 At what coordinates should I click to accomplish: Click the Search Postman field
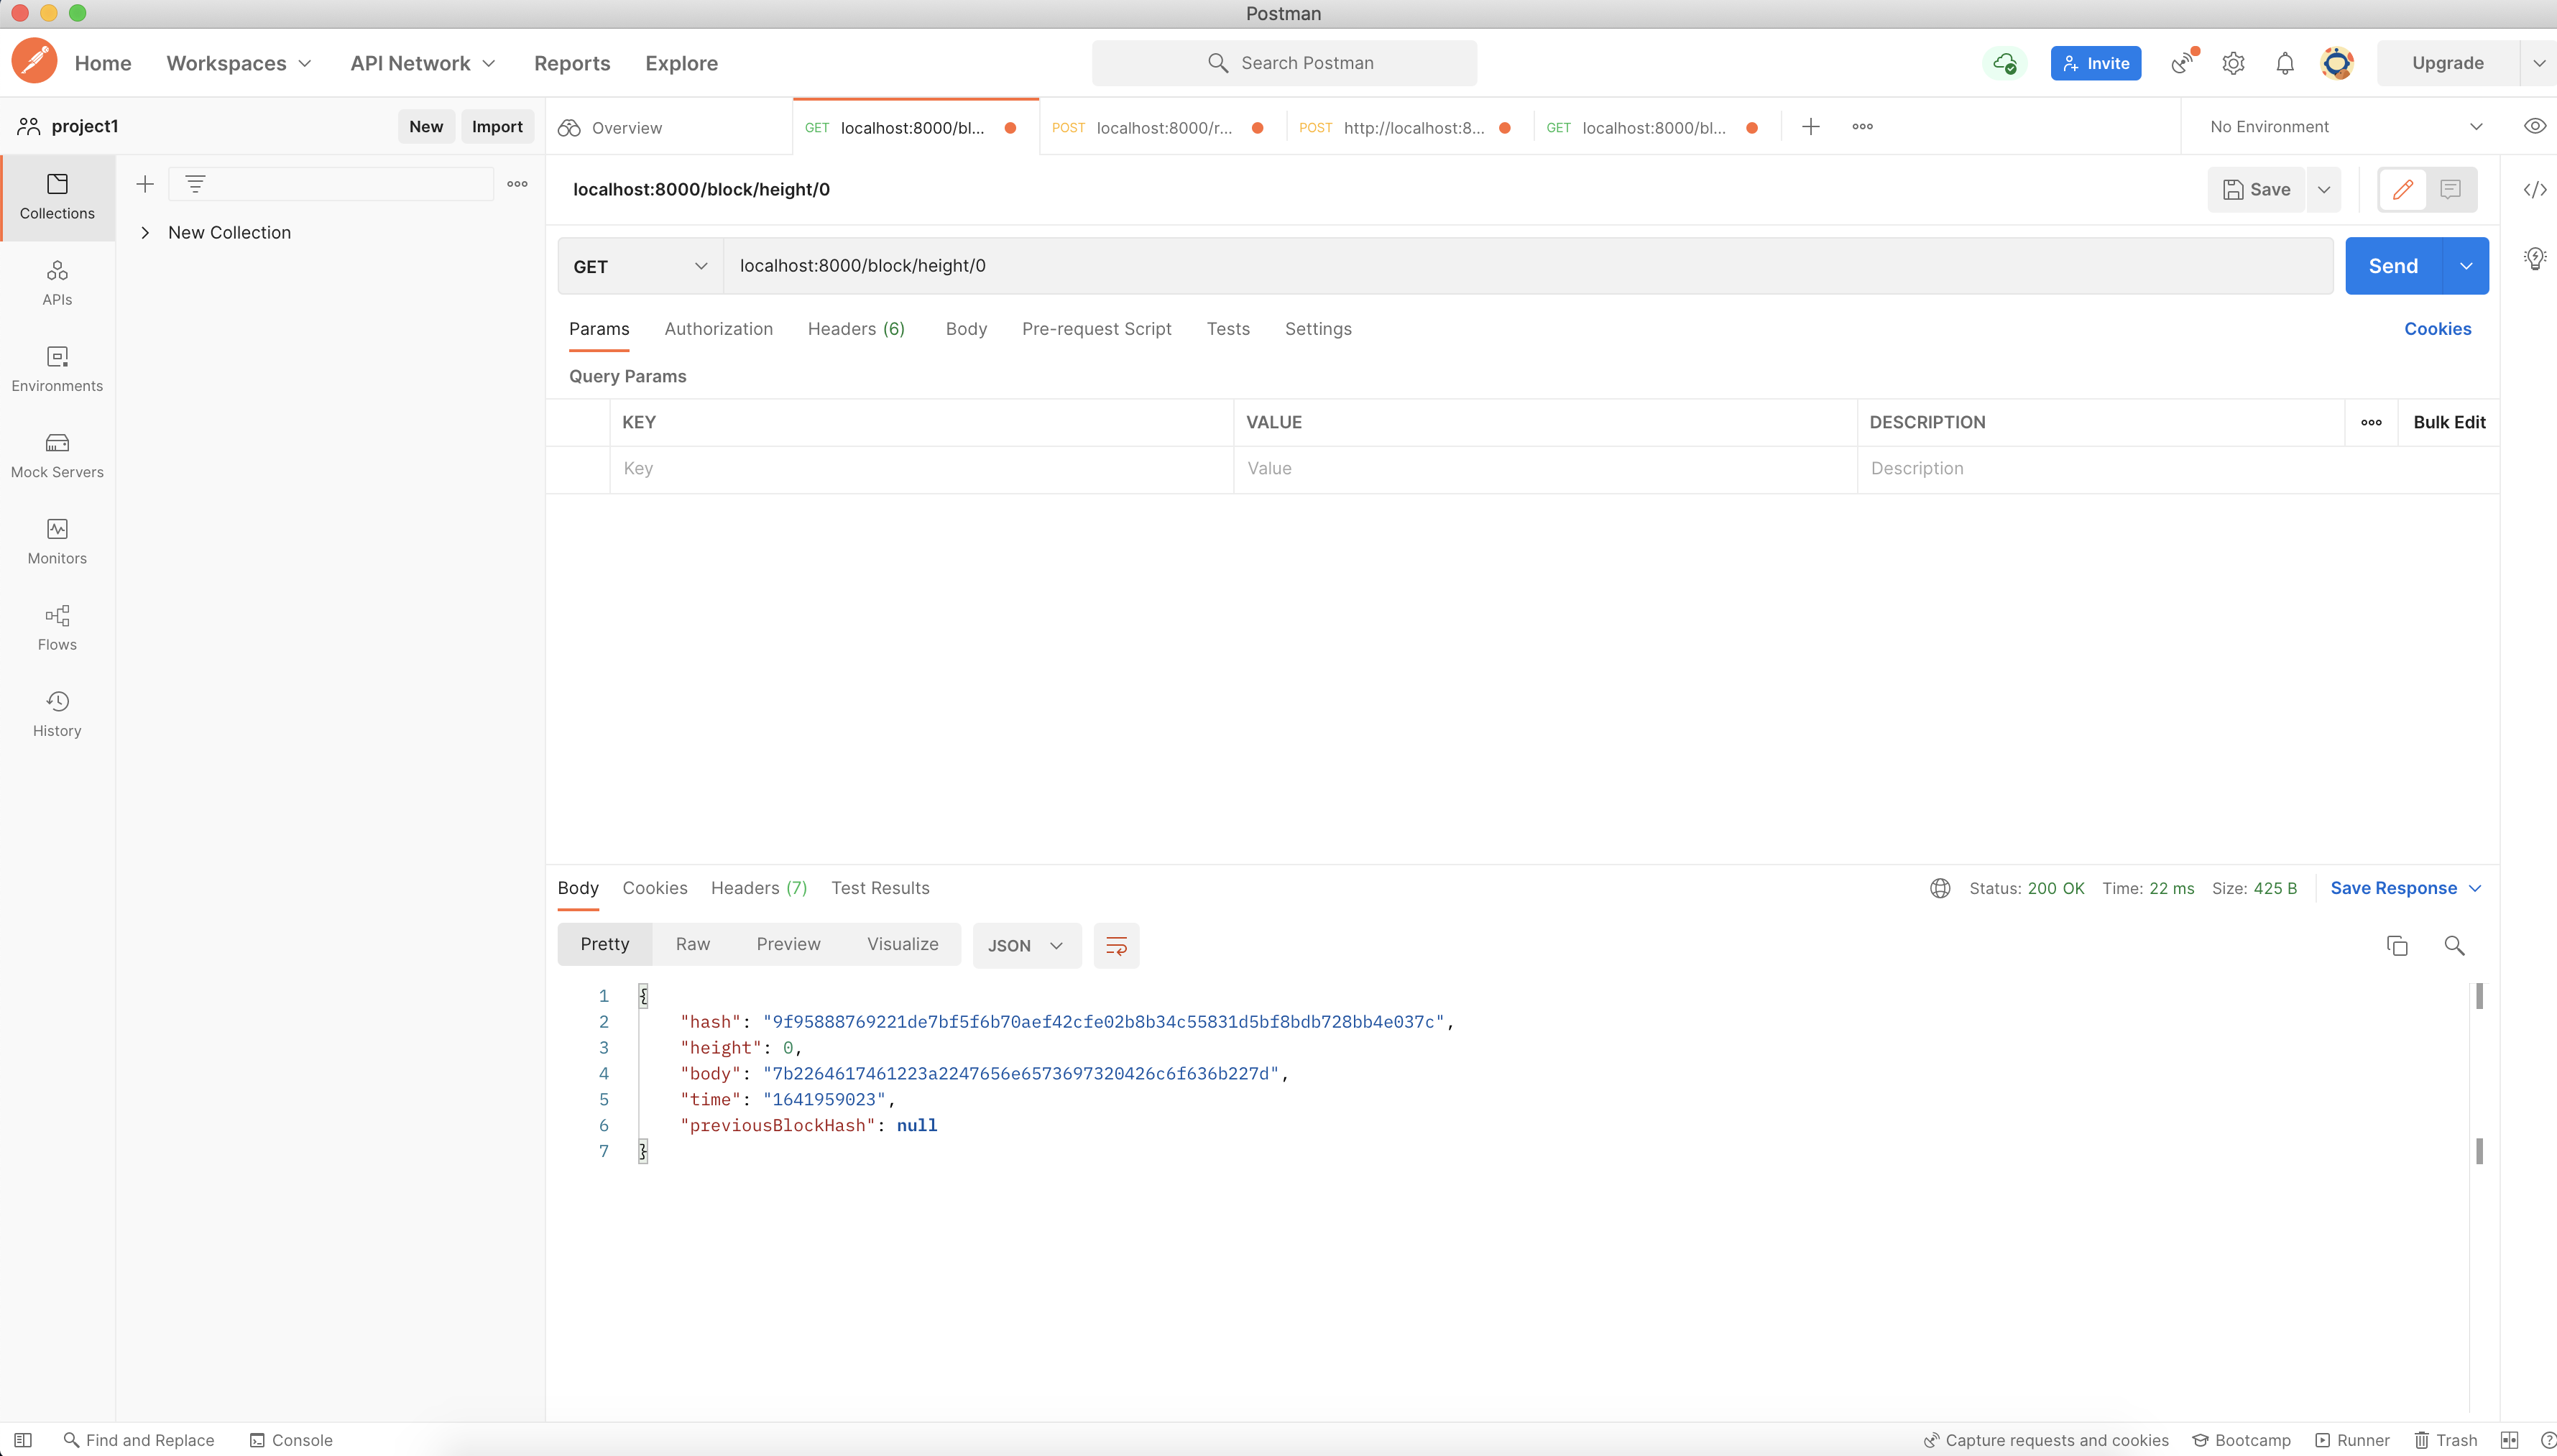point(1284,63)
